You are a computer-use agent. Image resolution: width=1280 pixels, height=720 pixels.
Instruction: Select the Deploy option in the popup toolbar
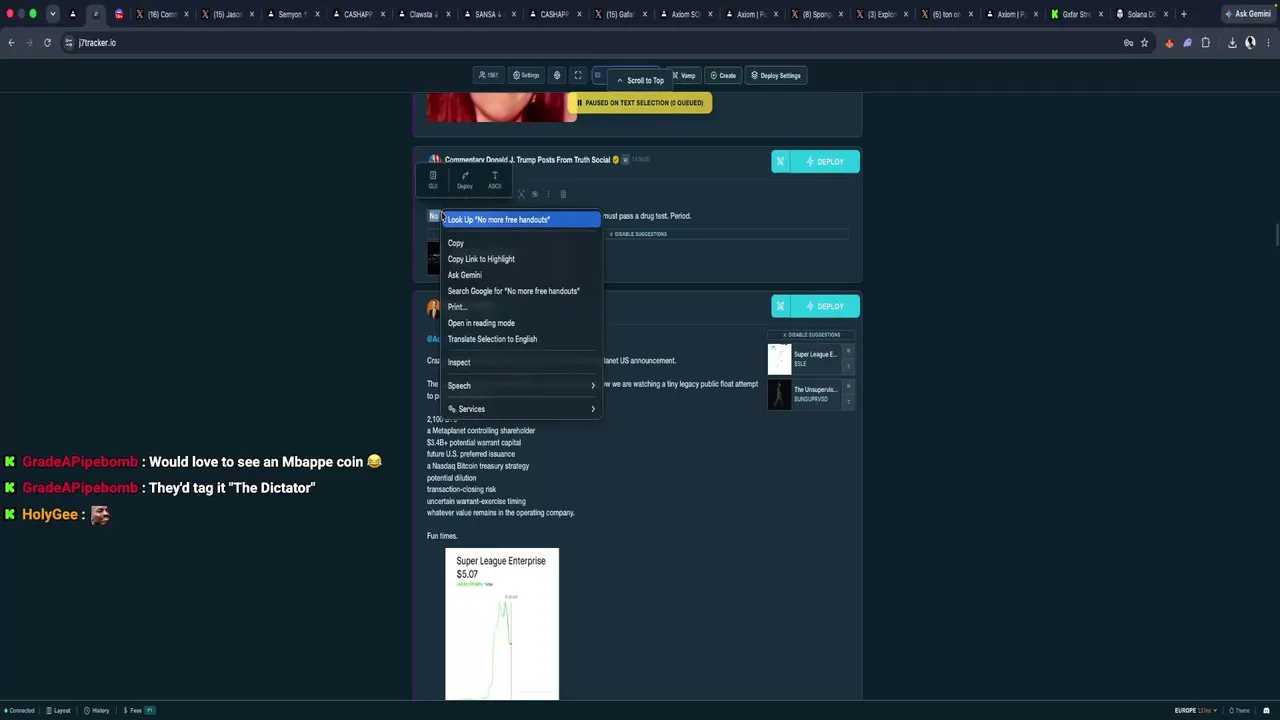pyautogui.click(x=465, y=180)
